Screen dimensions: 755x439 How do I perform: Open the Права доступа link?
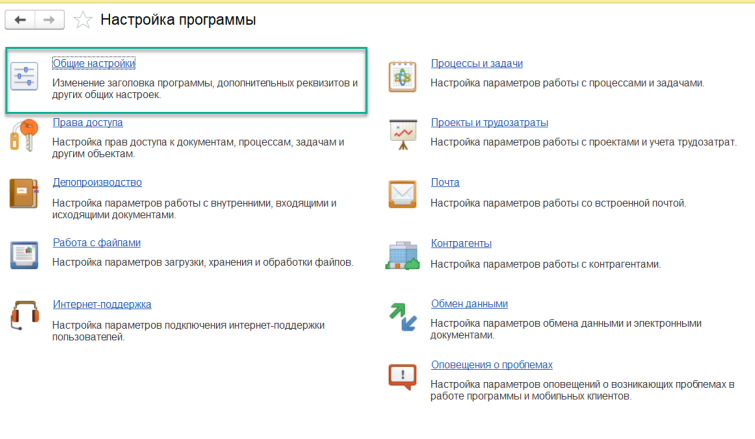(x=87, y=123)
